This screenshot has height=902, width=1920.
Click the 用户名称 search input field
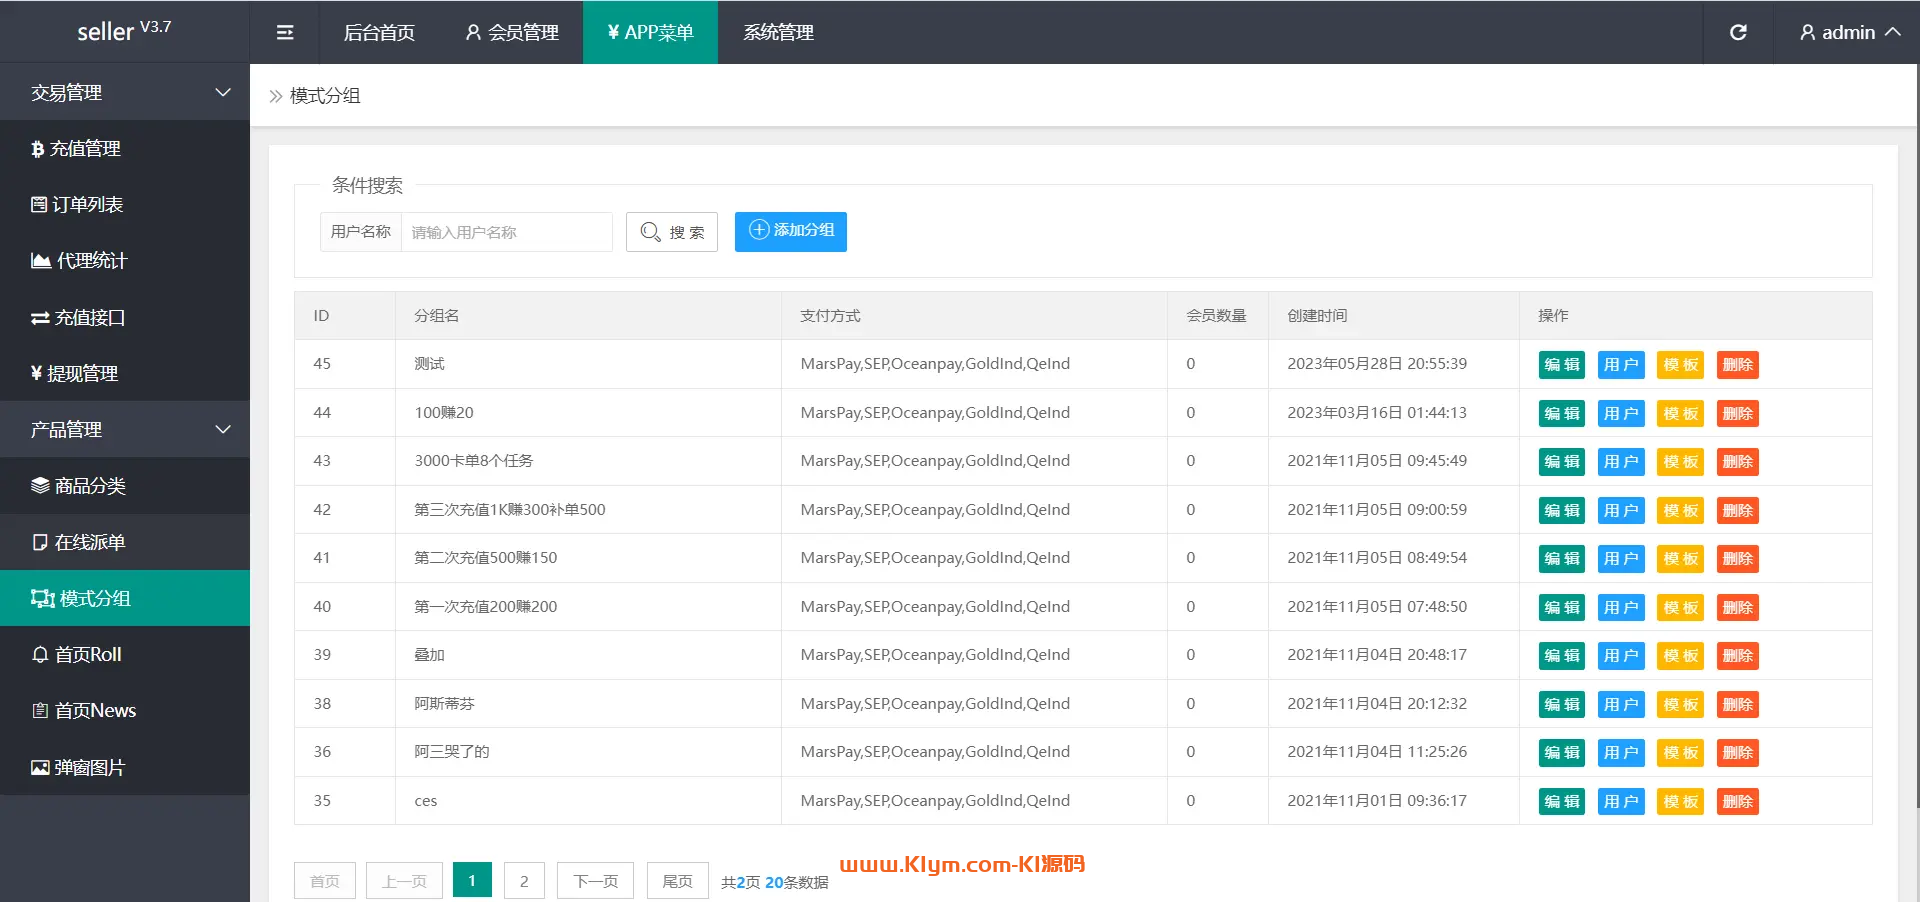506,232
